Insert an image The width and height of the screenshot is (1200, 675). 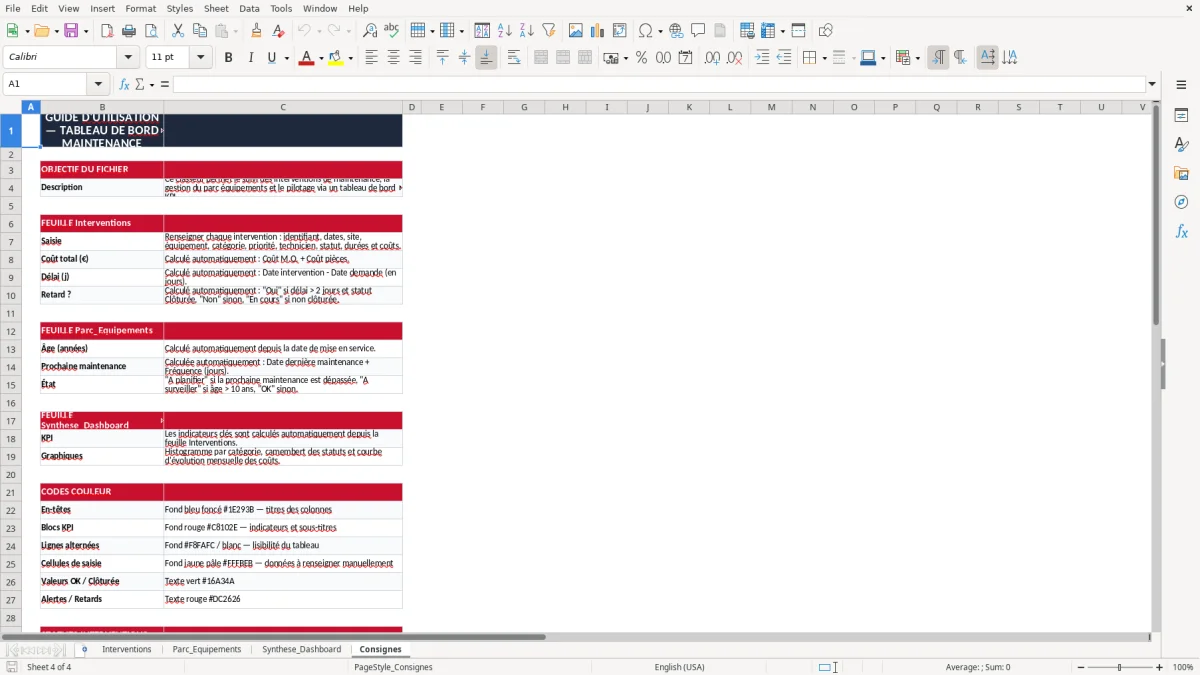pos(576,31)
